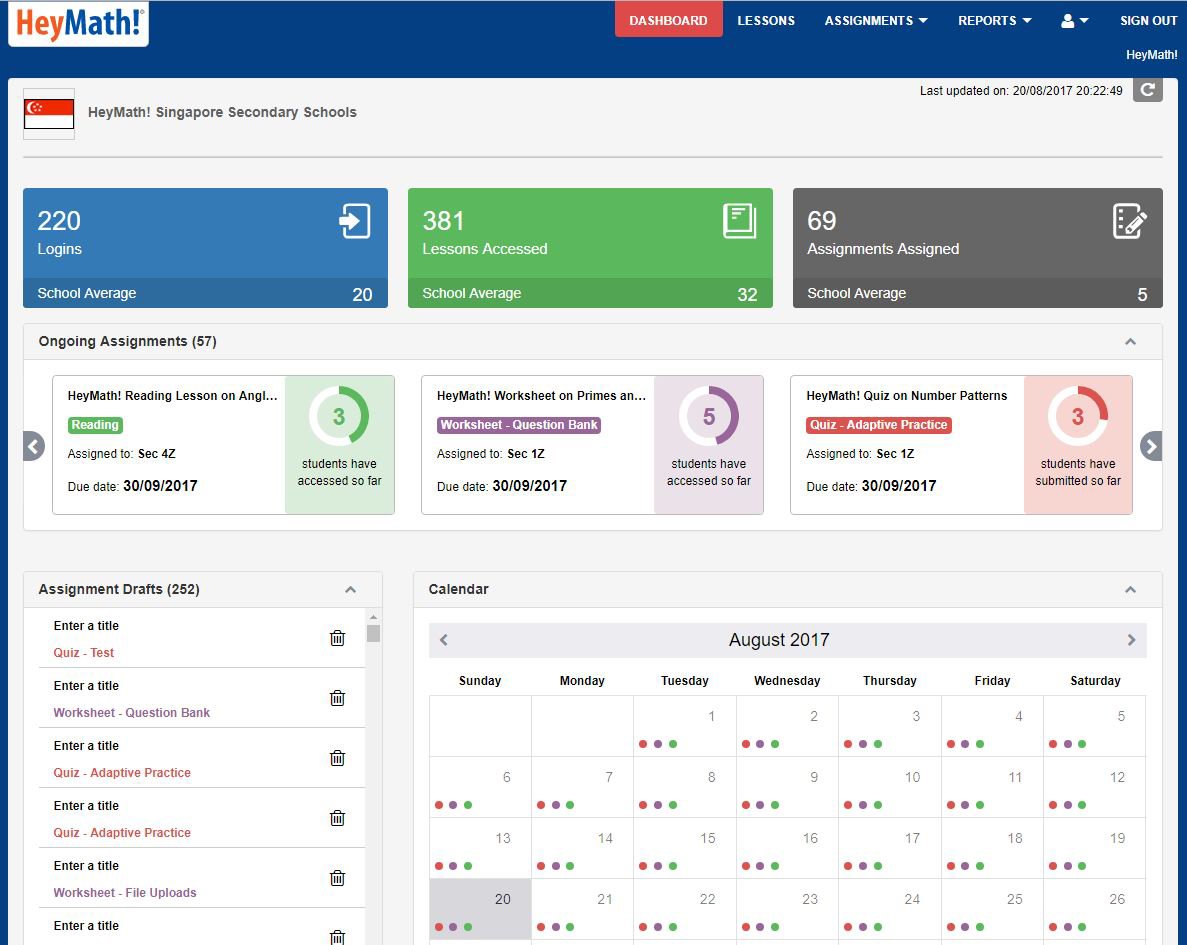Click the HeyMath! username label

pos(1151,55)
